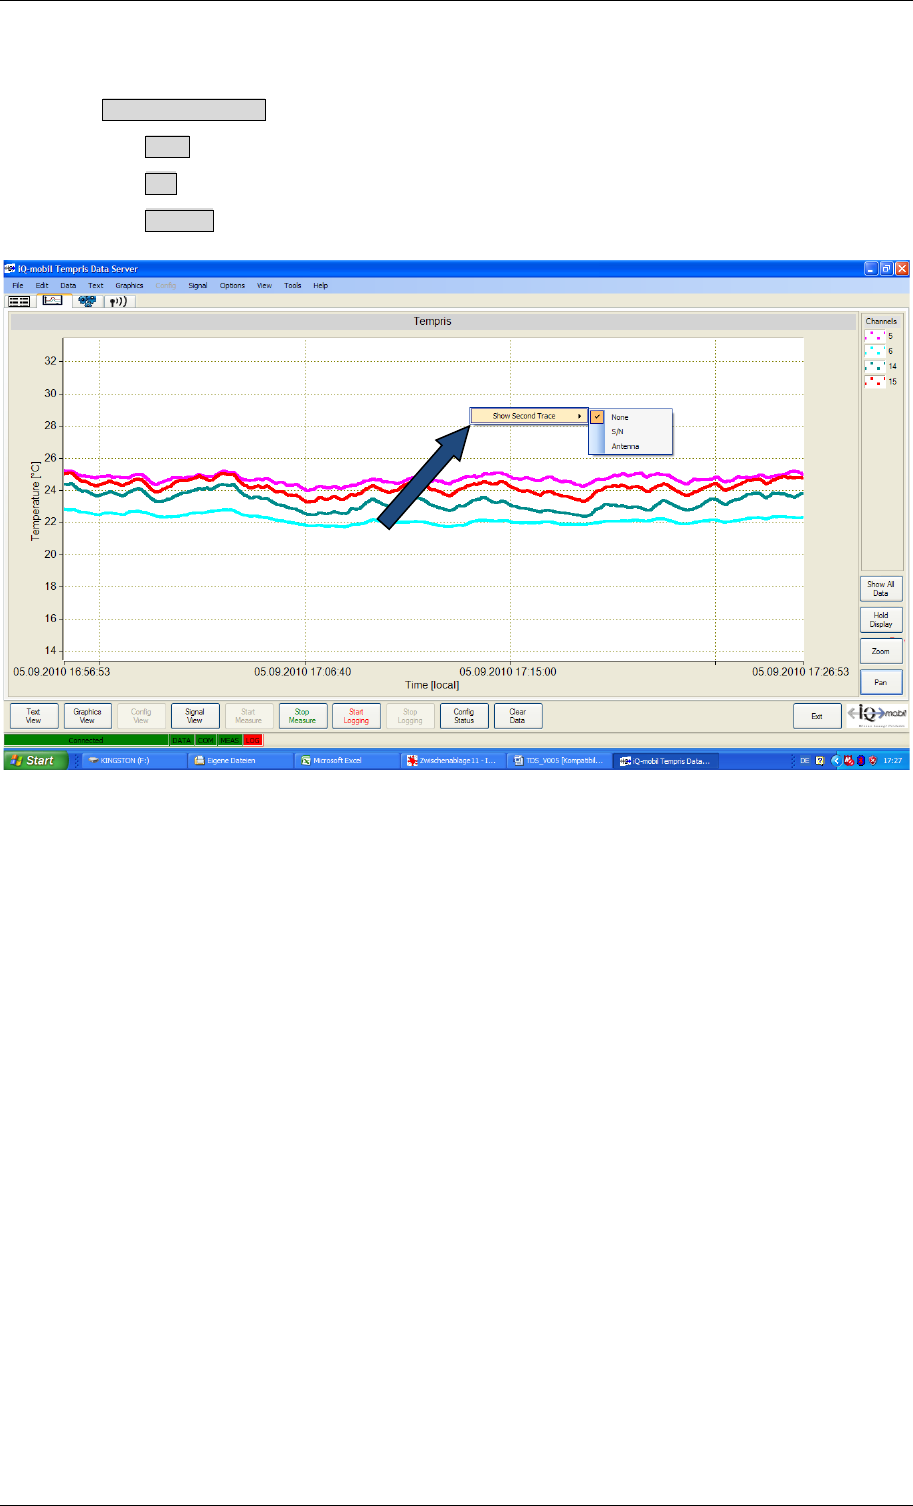Expand the Show Second Trace submenu

[x=529, y=416]
